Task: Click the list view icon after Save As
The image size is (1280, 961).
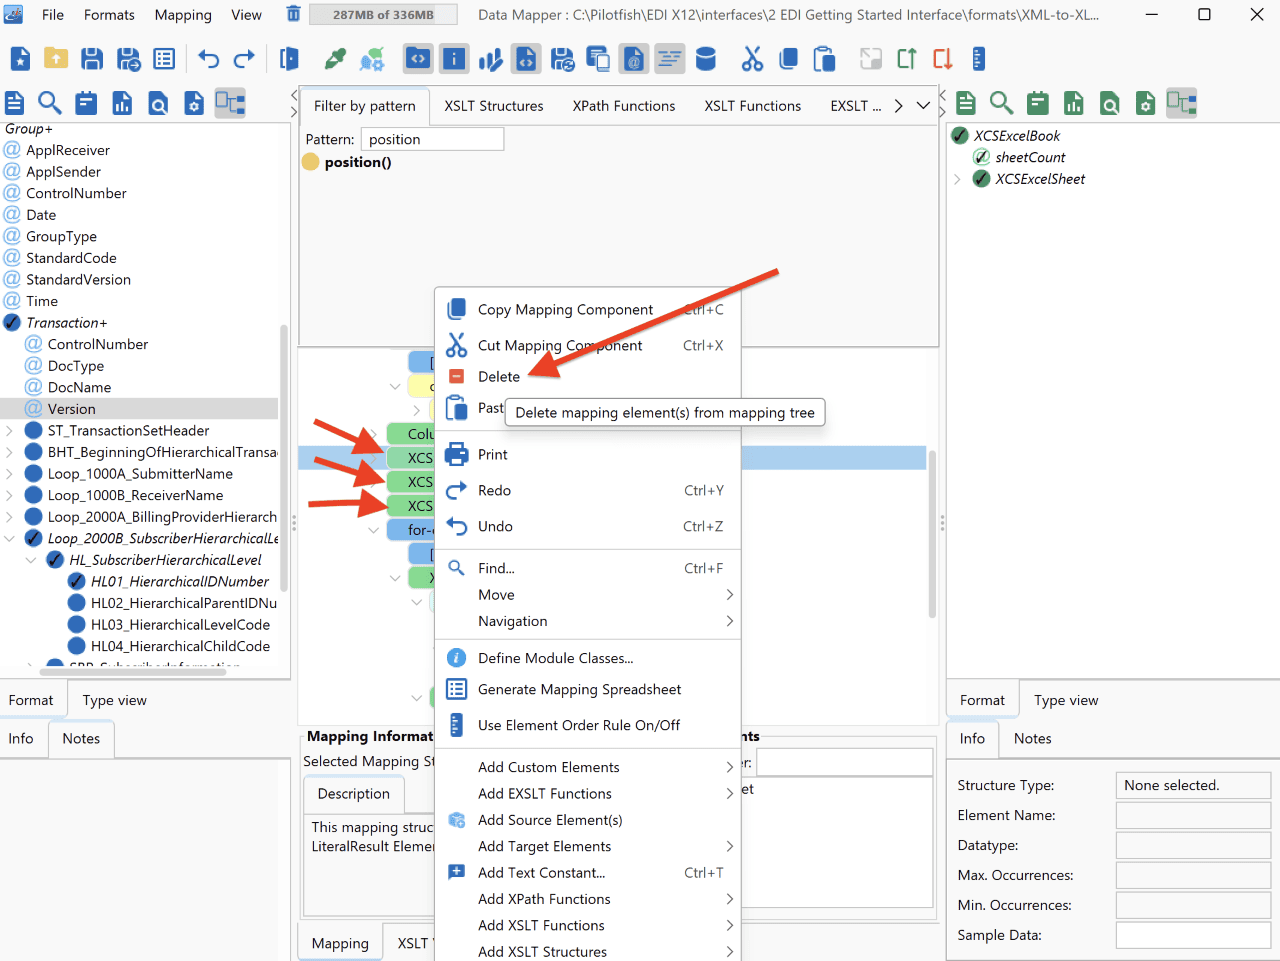Action: 164,59
